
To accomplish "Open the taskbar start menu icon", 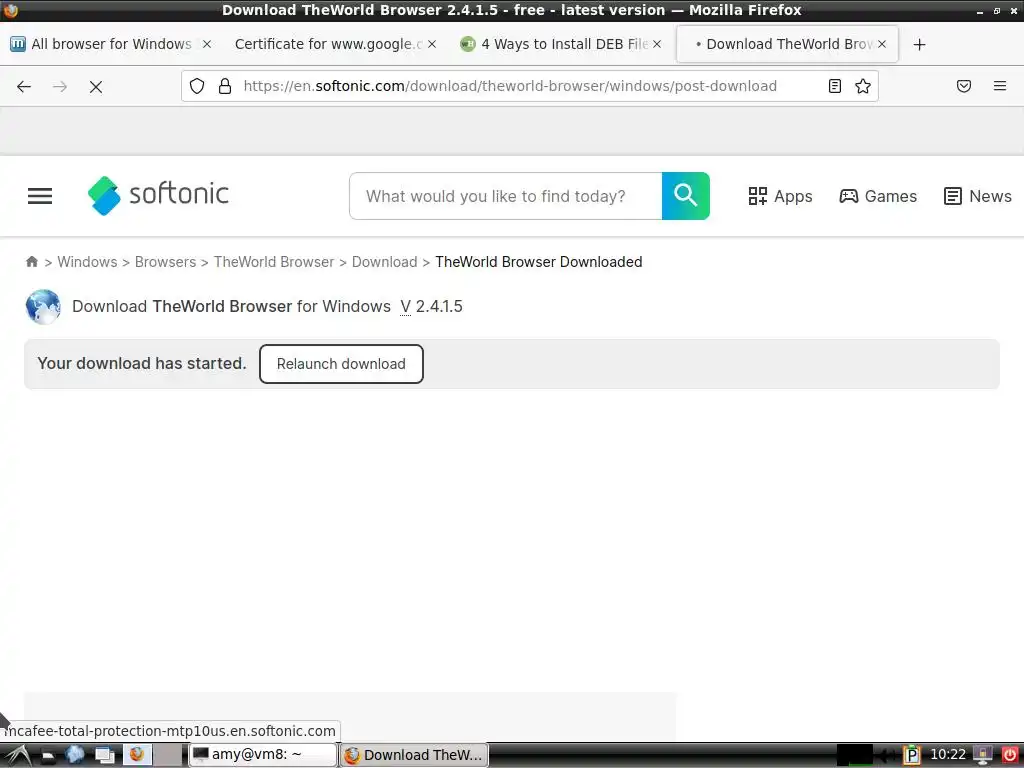I will pos(18,755).
